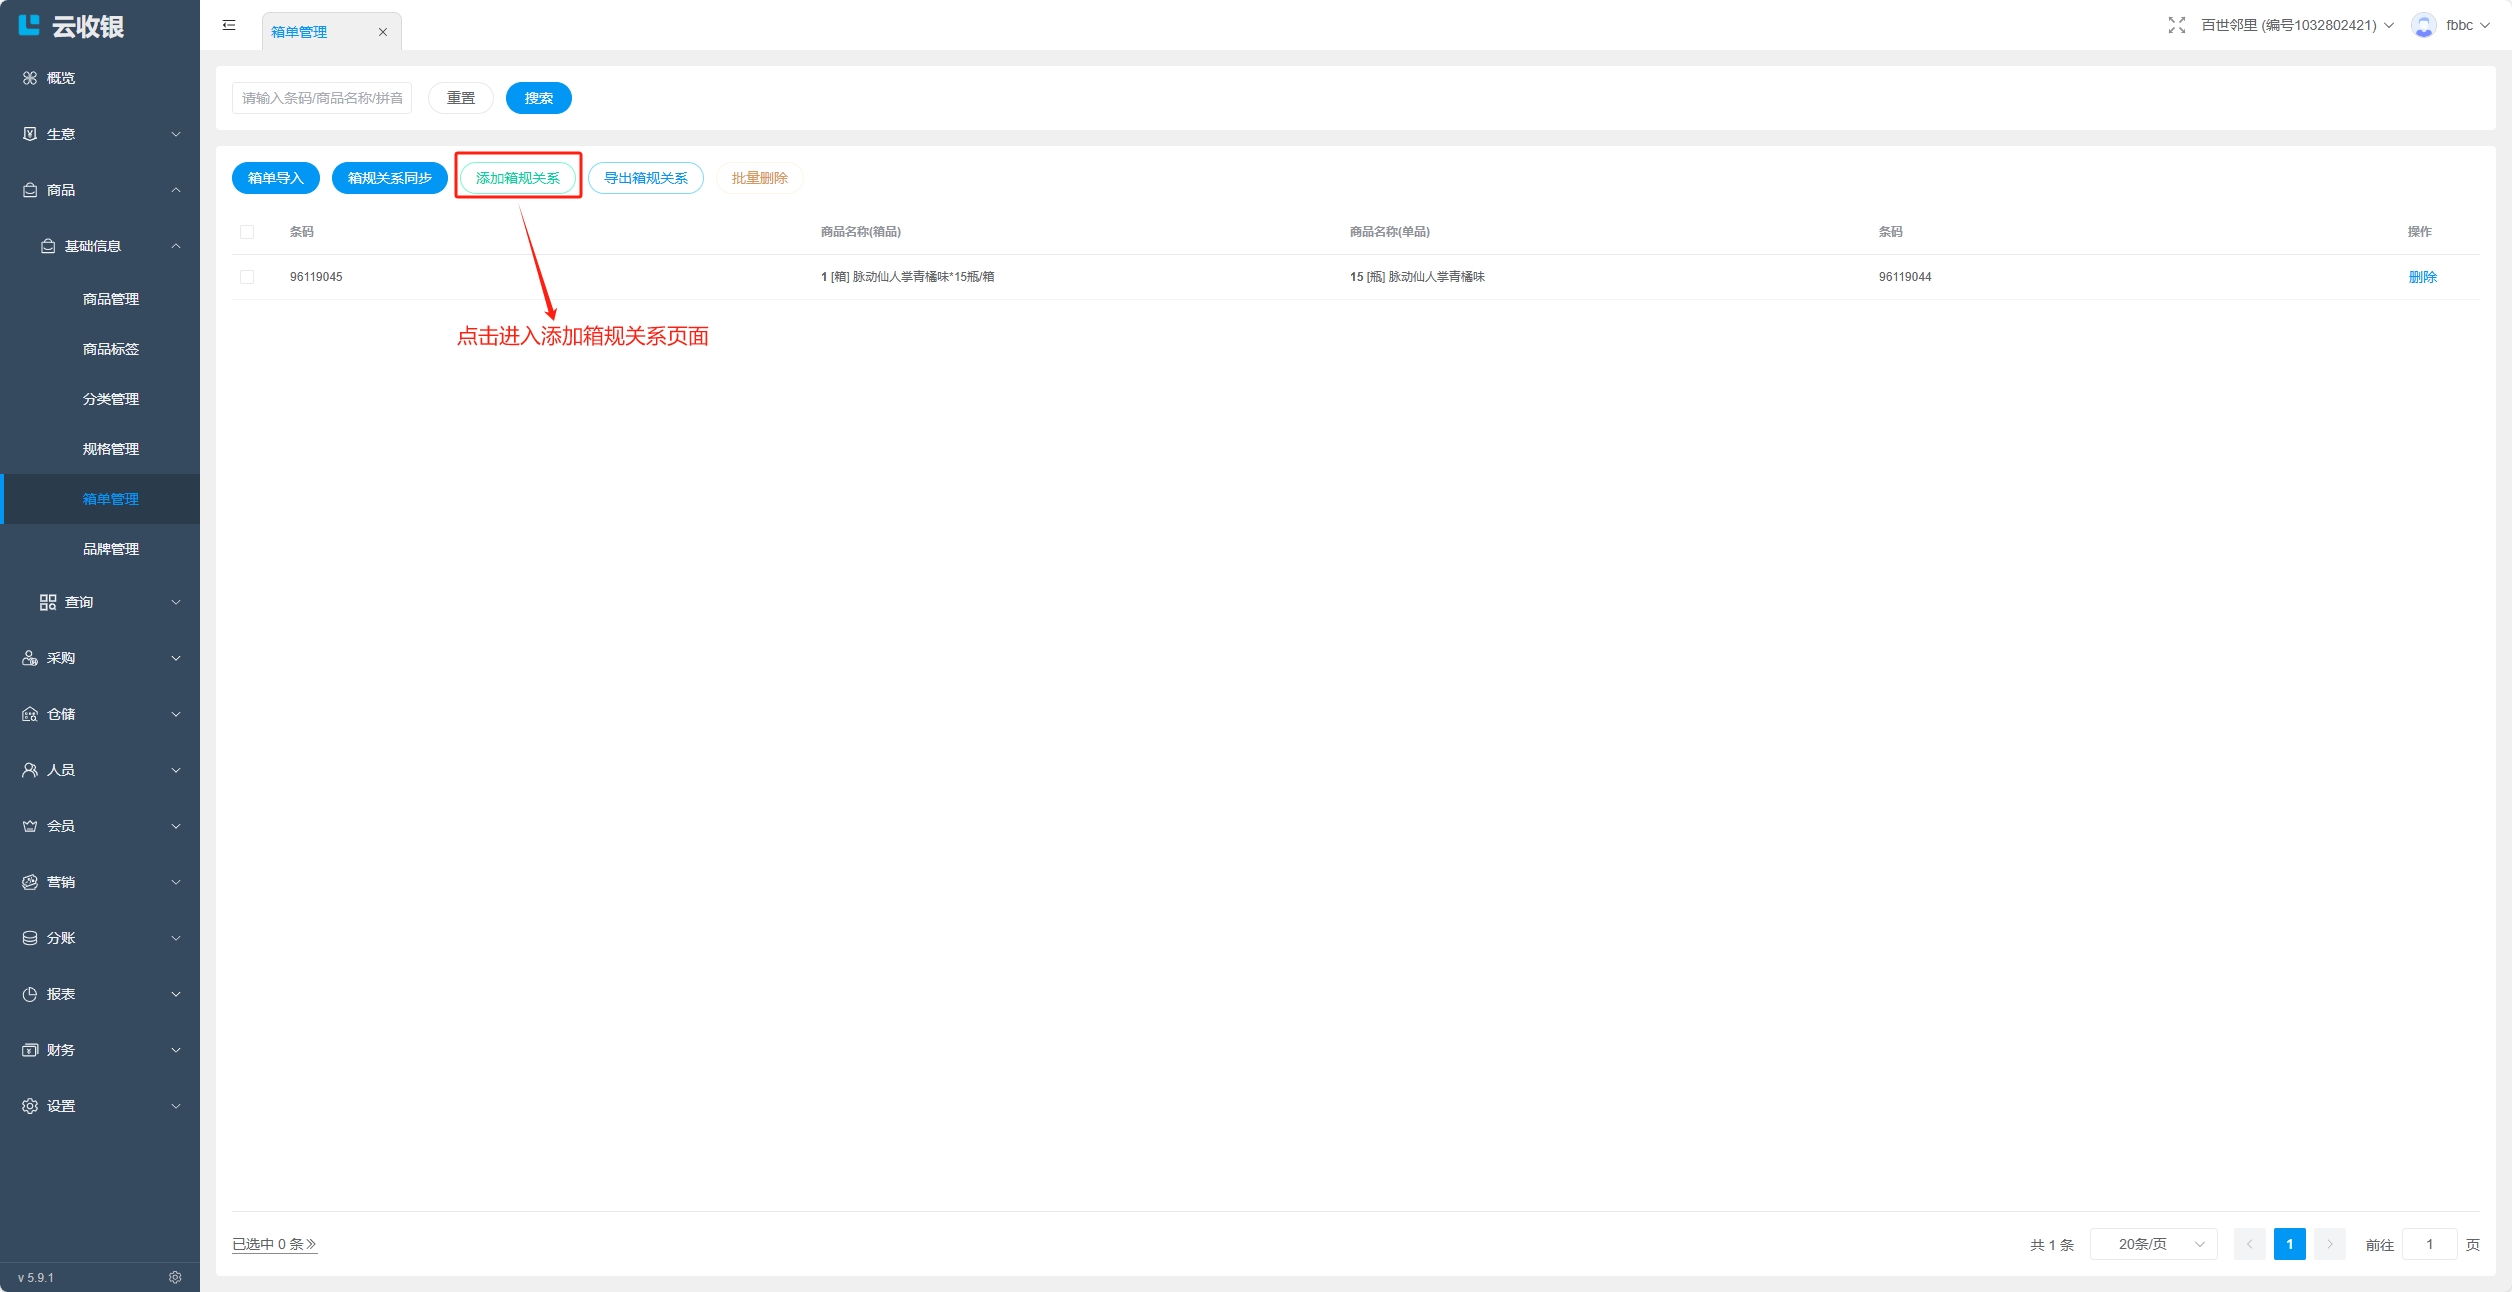Click the 概览 overview icon in sidebar
The image size is (2512, 1292).
tap(30, 78)
